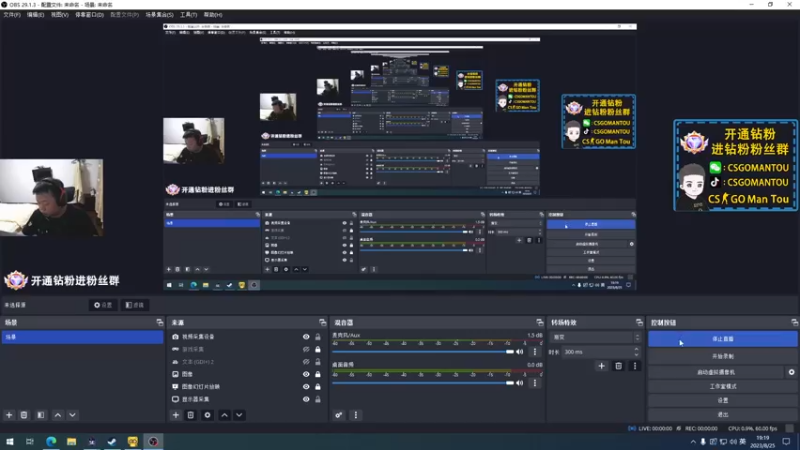Unlock the image slideshow source
Image resolution: width=800 pixels, height=450 pixels.
(318, 387)
